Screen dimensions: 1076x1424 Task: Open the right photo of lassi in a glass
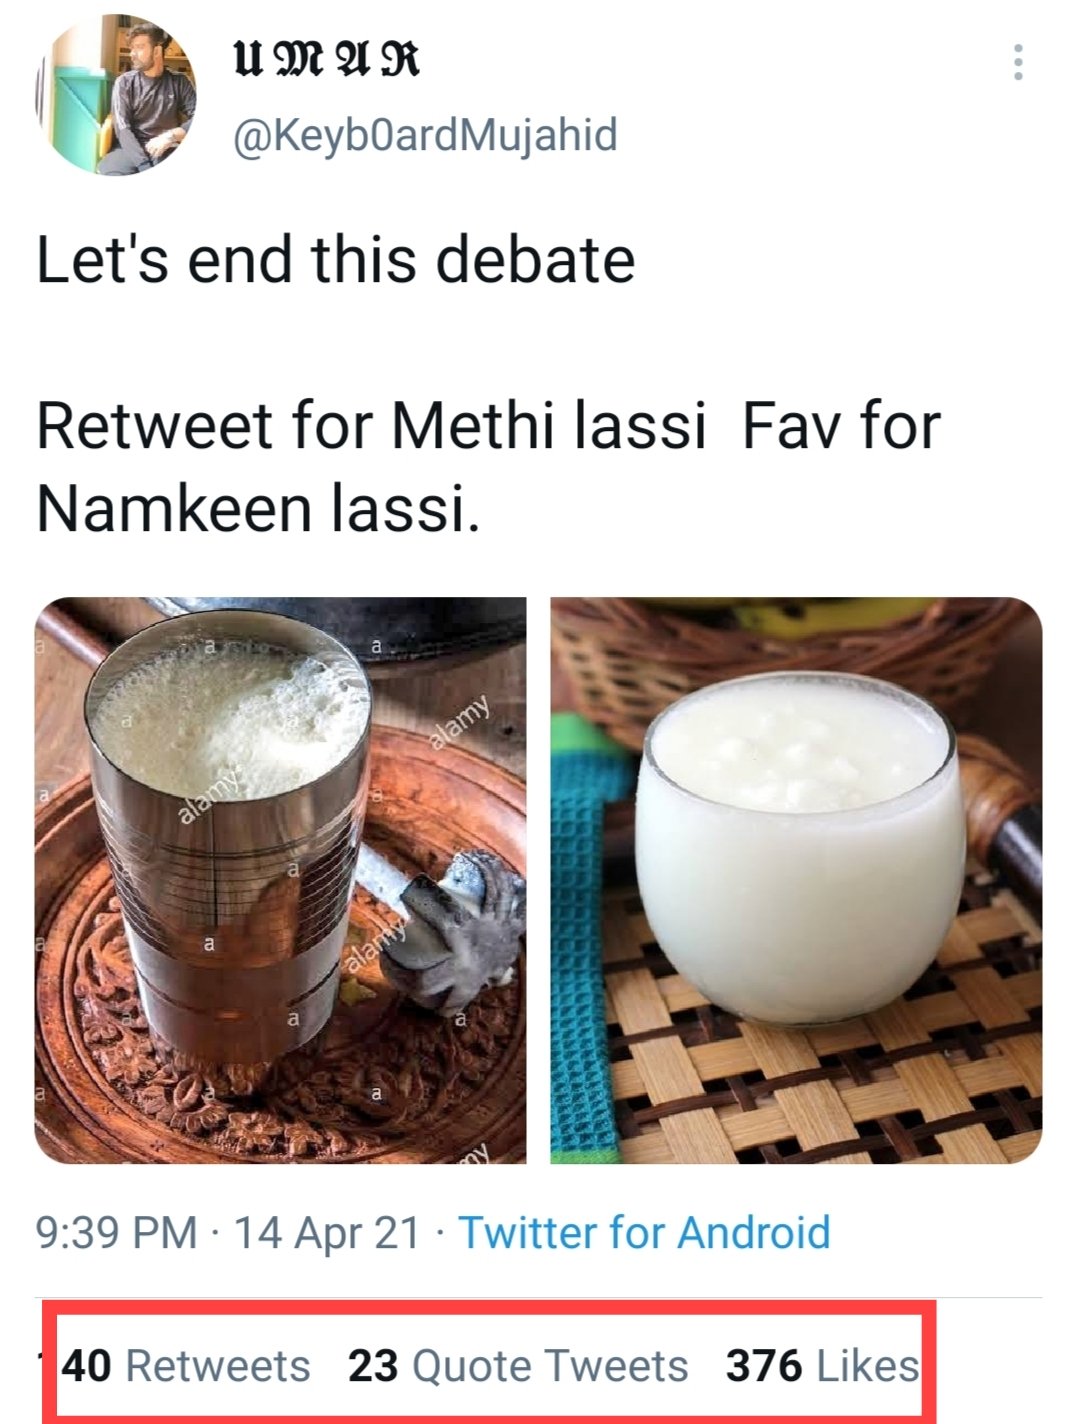click(796, 880)
